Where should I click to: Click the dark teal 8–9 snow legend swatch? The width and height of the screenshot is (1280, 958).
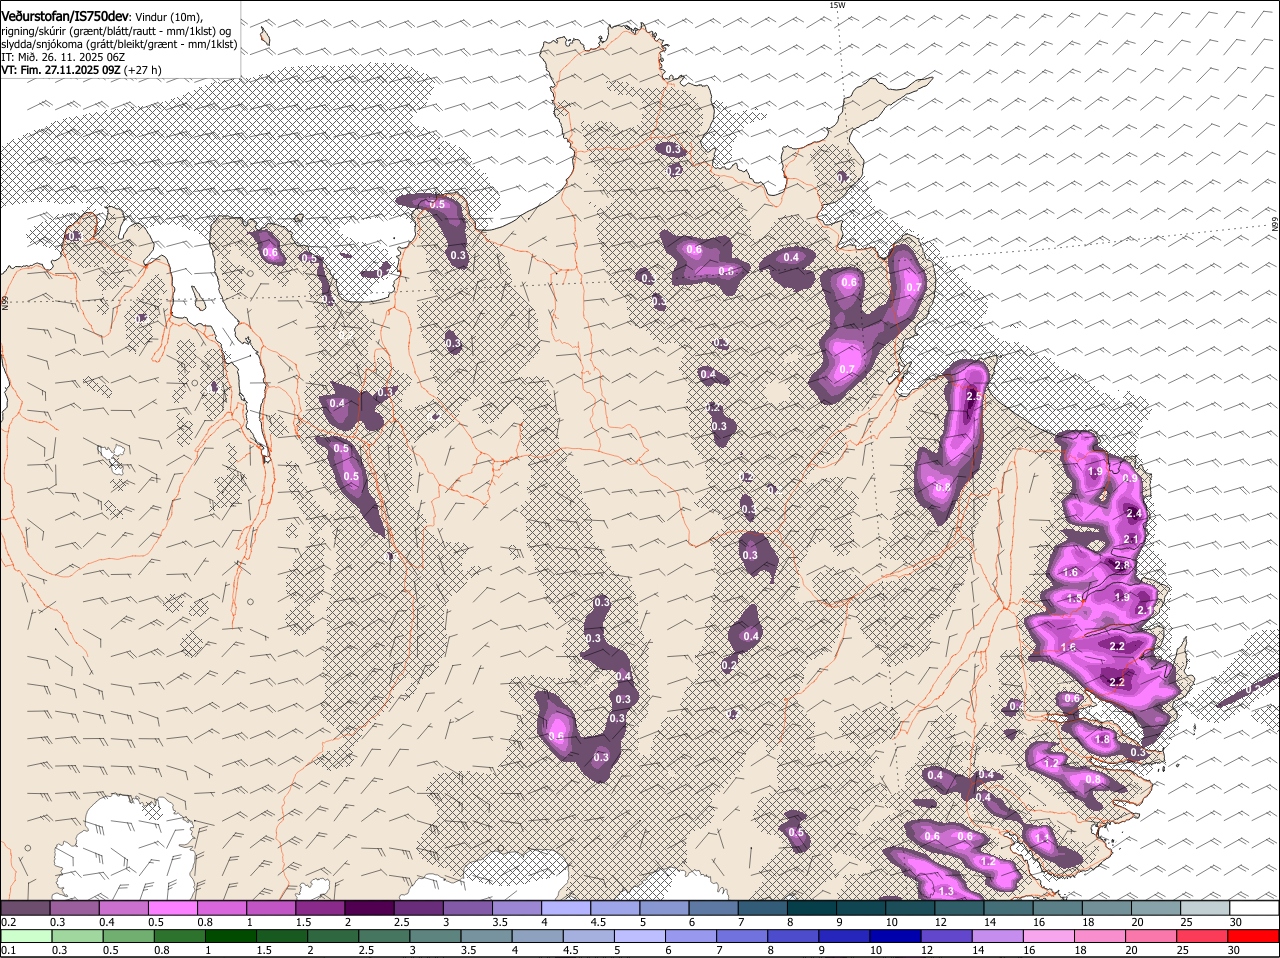812,908
